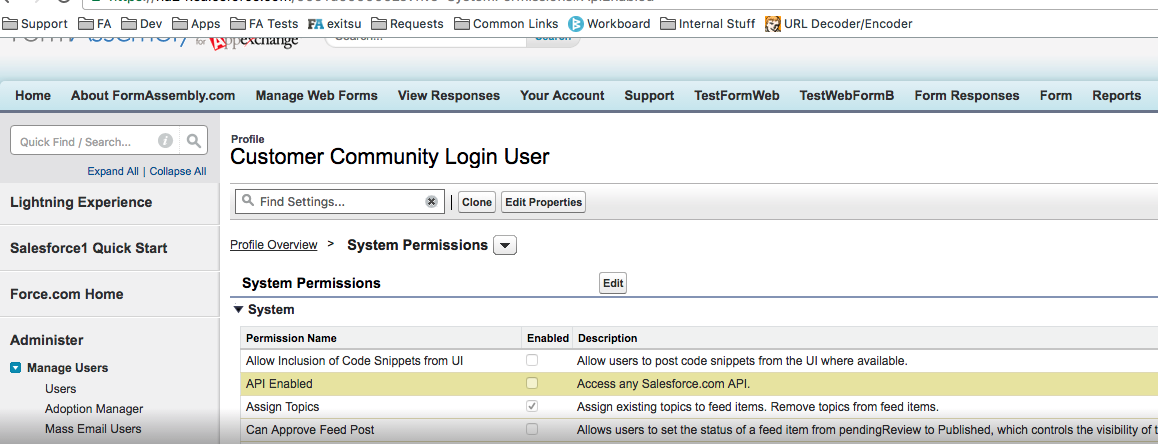The height and width of the screenshot is (444, 1158).
Task: Open the exitsu bookmark
Action: pos(335,24)
